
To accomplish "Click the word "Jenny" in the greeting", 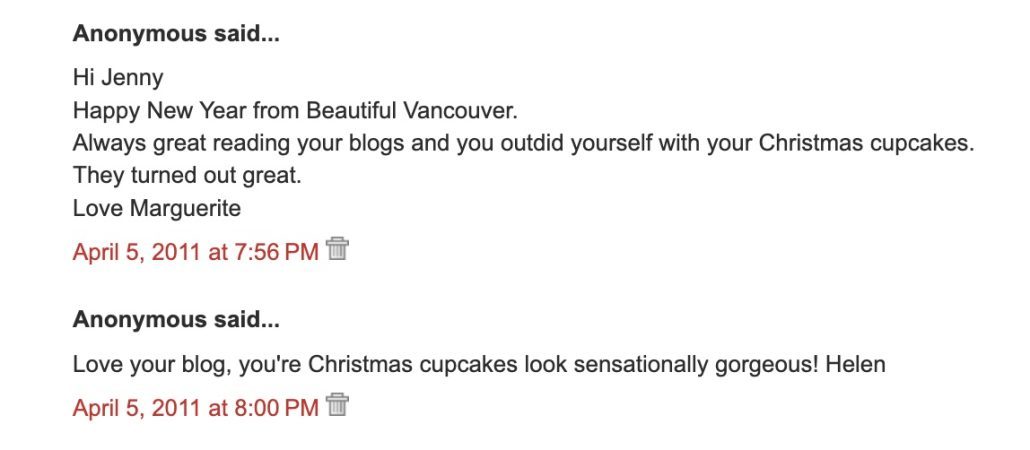I will pyautogui.click(x=138, y=76).
